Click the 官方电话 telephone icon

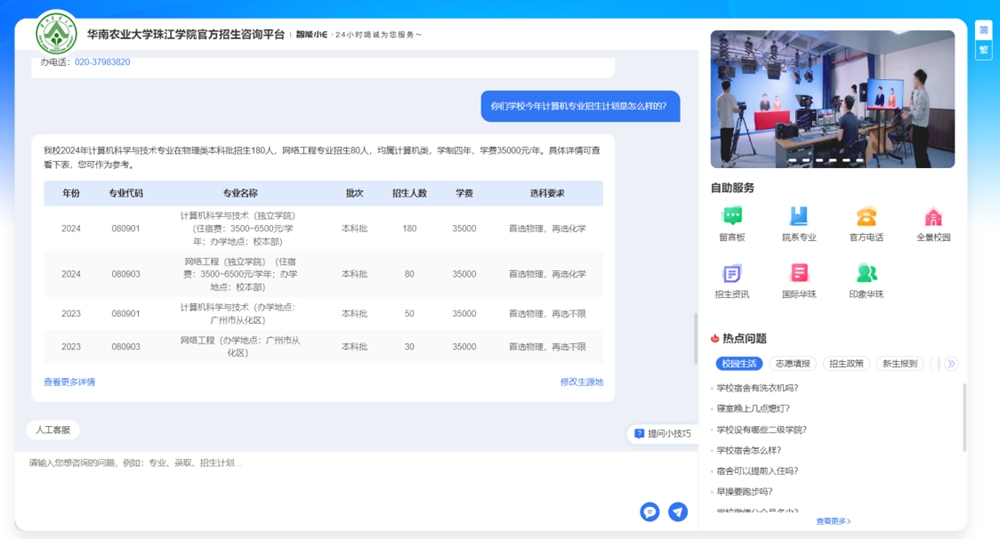click(866, 217)
